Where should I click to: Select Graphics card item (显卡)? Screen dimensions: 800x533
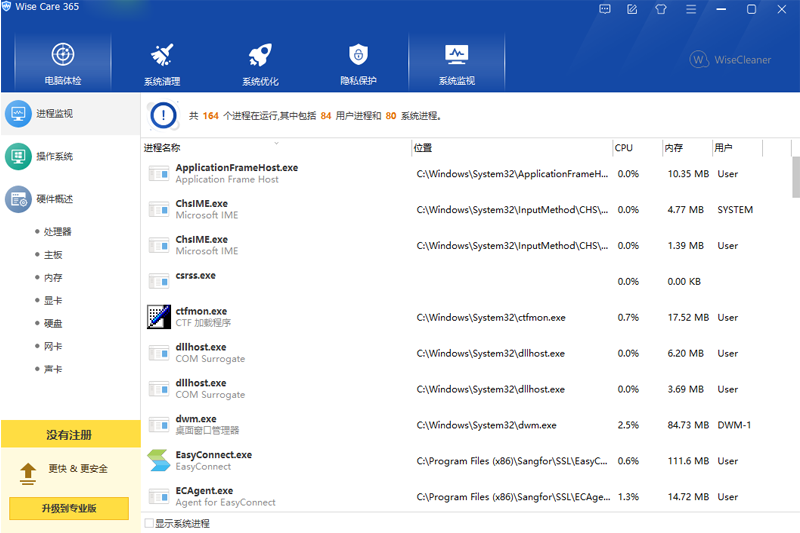tap(53, 300)
